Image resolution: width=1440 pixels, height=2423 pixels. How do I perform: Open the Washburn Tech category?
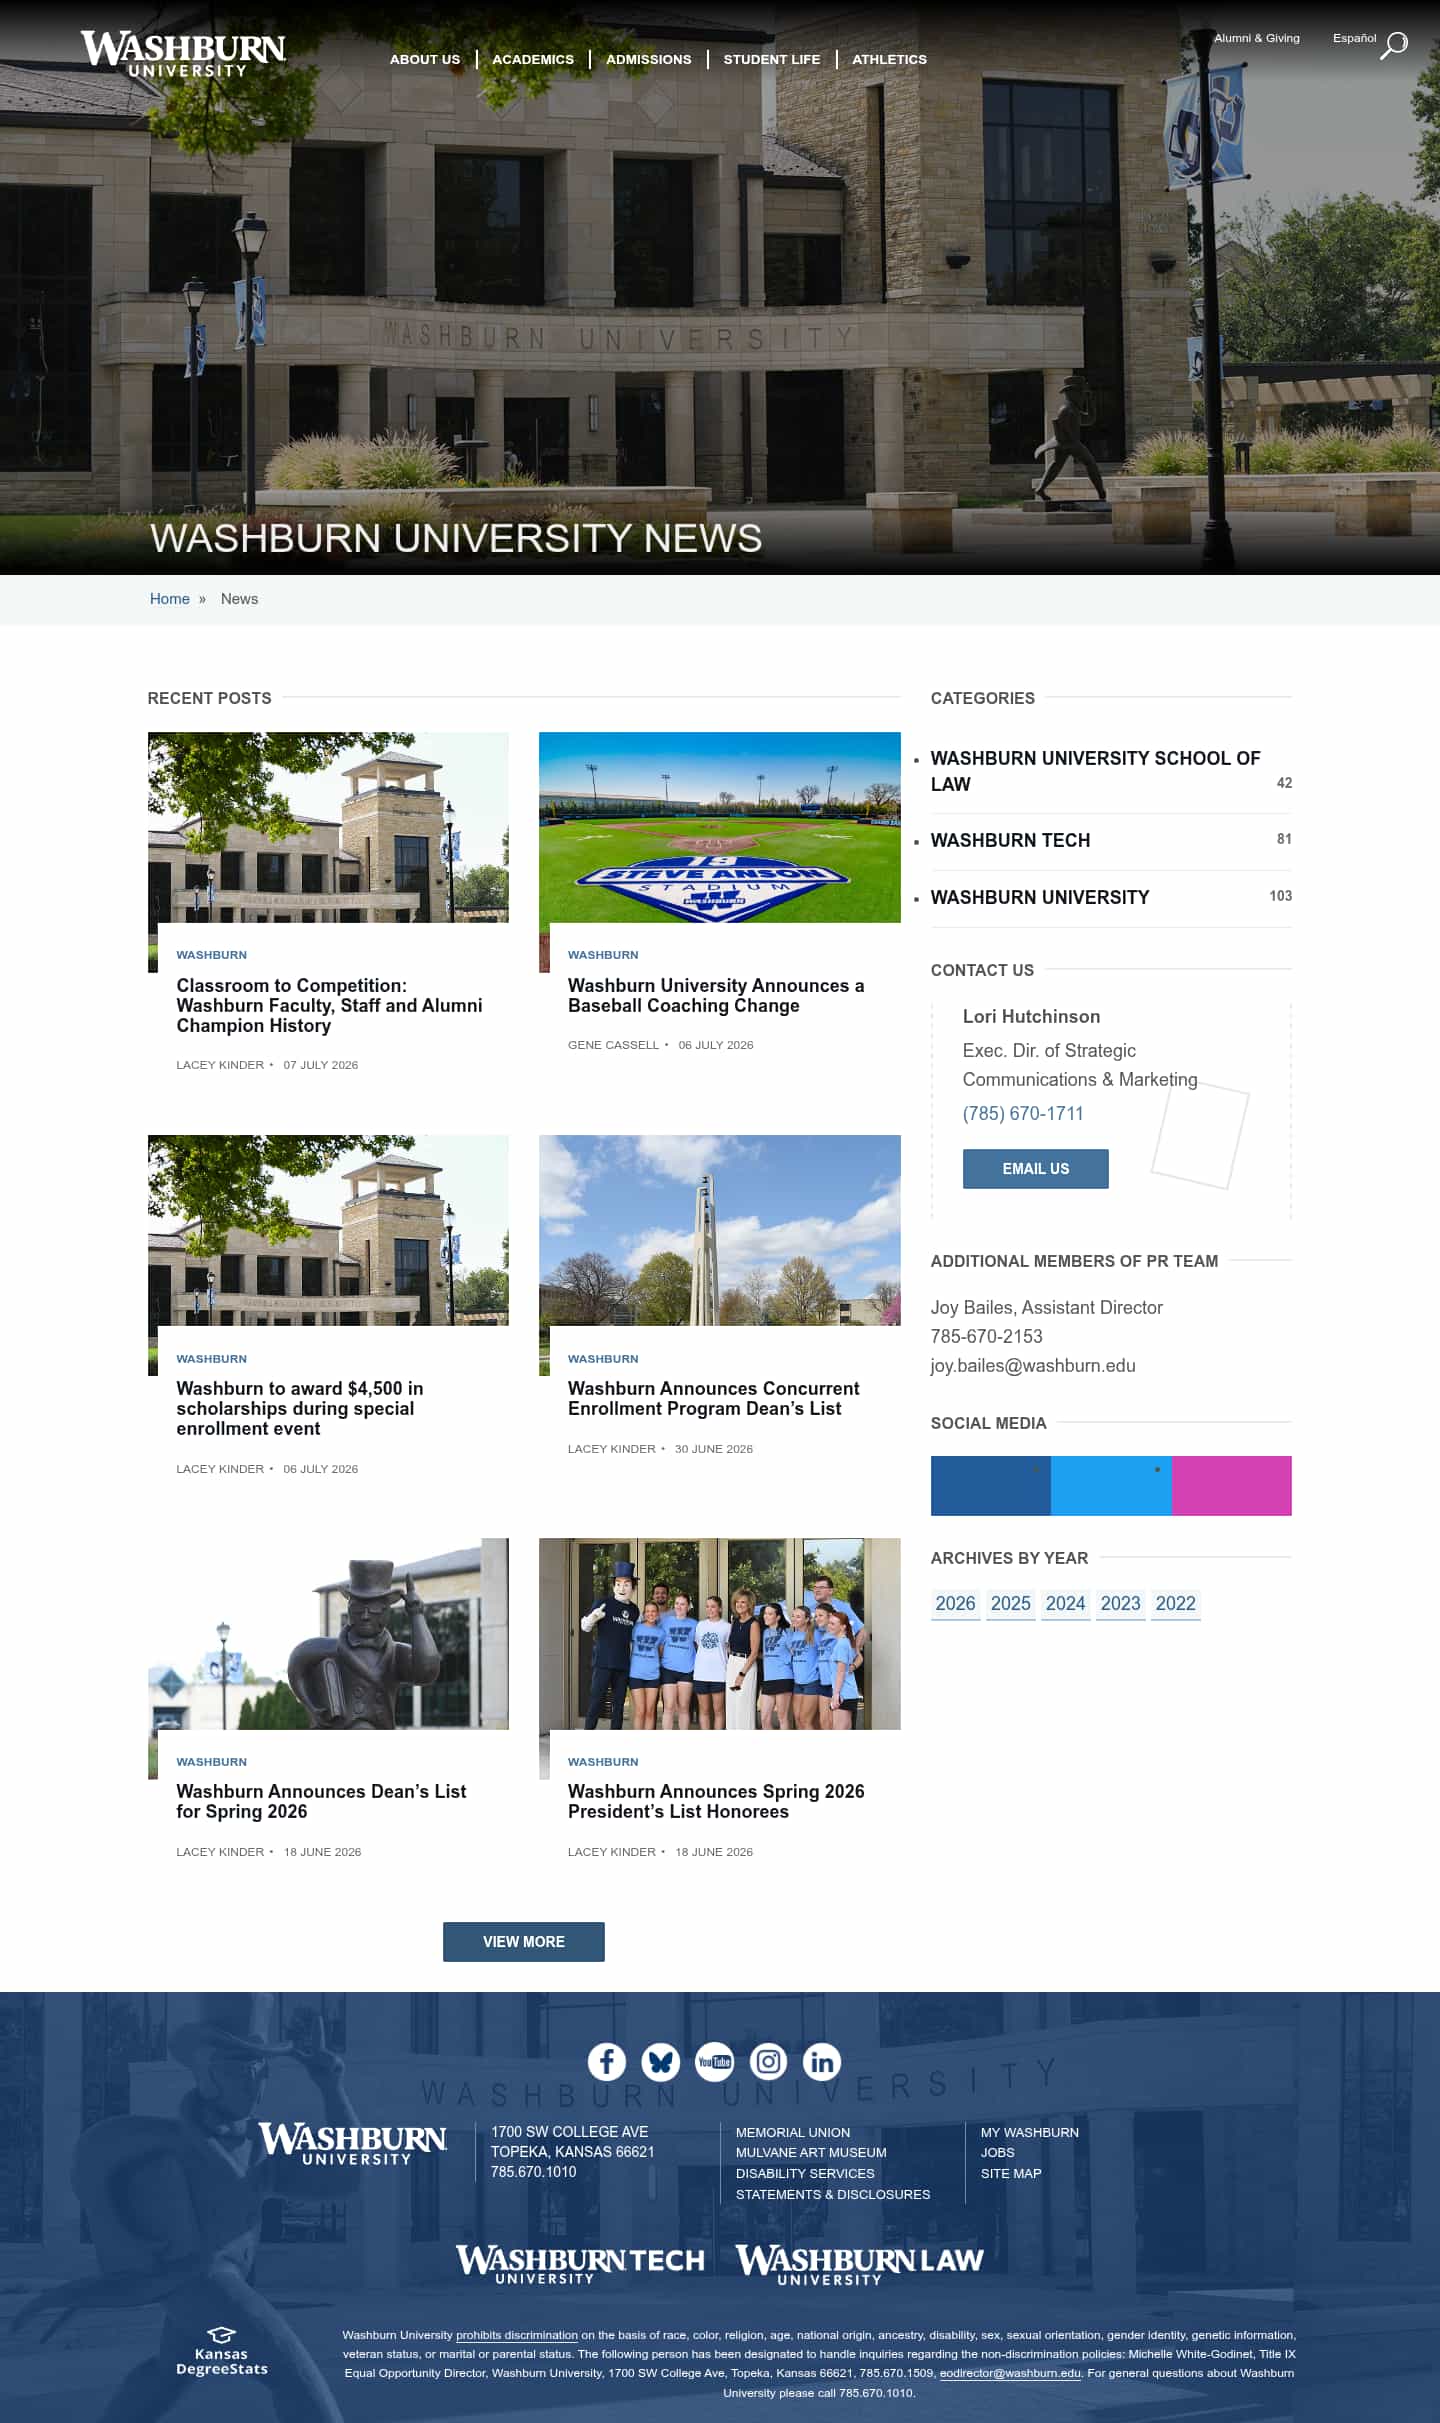click(x=1010, y=840)
